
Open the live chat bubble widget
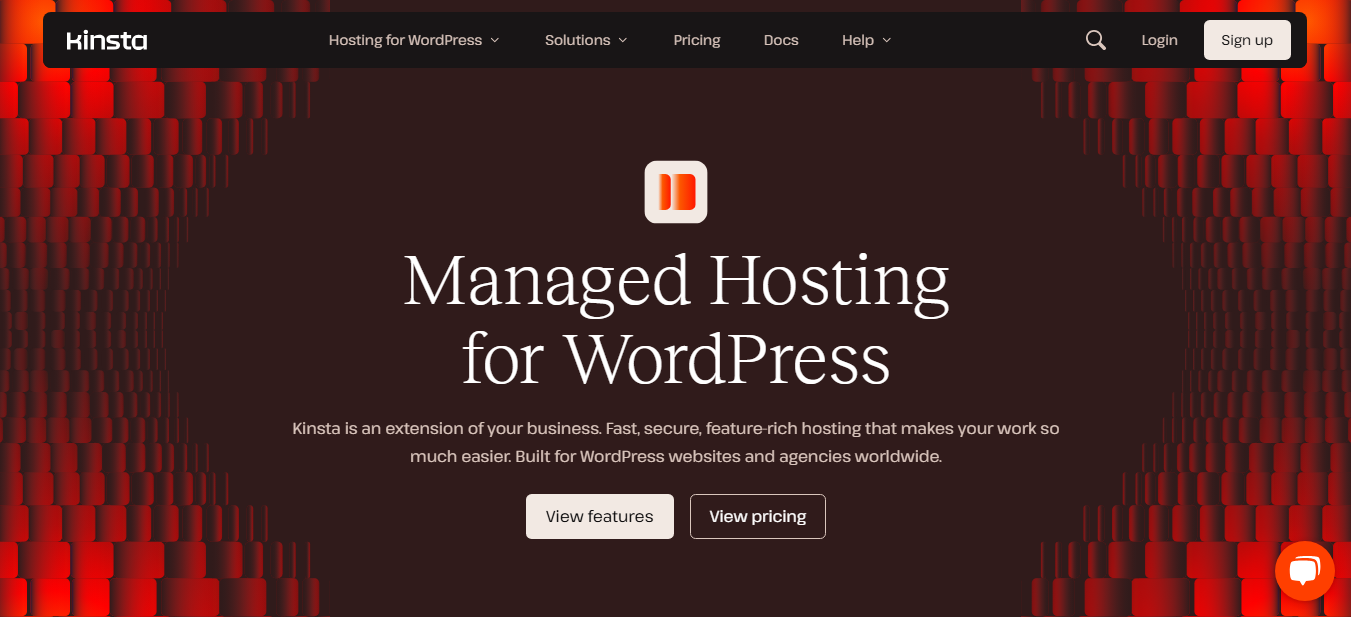(1304, 571)
